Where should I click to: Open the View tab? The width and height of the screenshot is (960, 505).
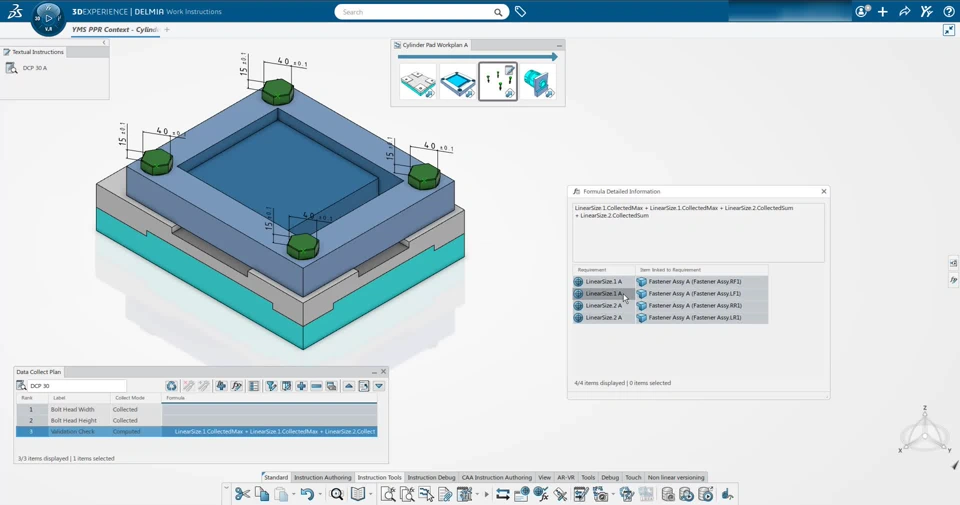coord(544,477)
